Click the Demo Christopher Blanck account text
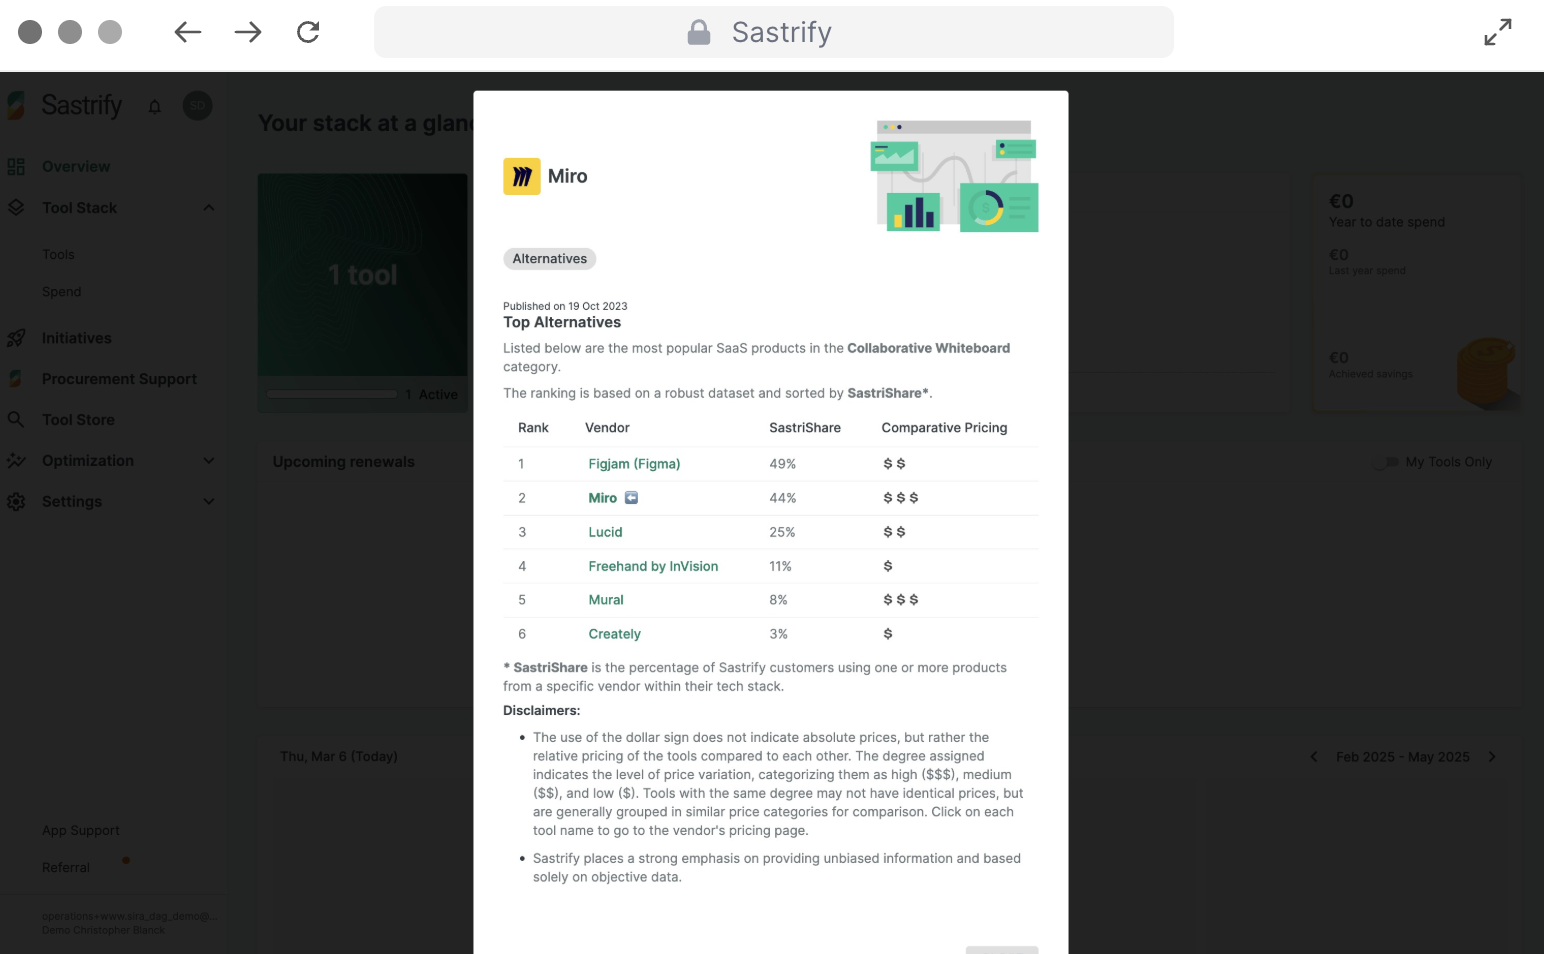This screenshot has width=1544, height=954. coord(103,931)
